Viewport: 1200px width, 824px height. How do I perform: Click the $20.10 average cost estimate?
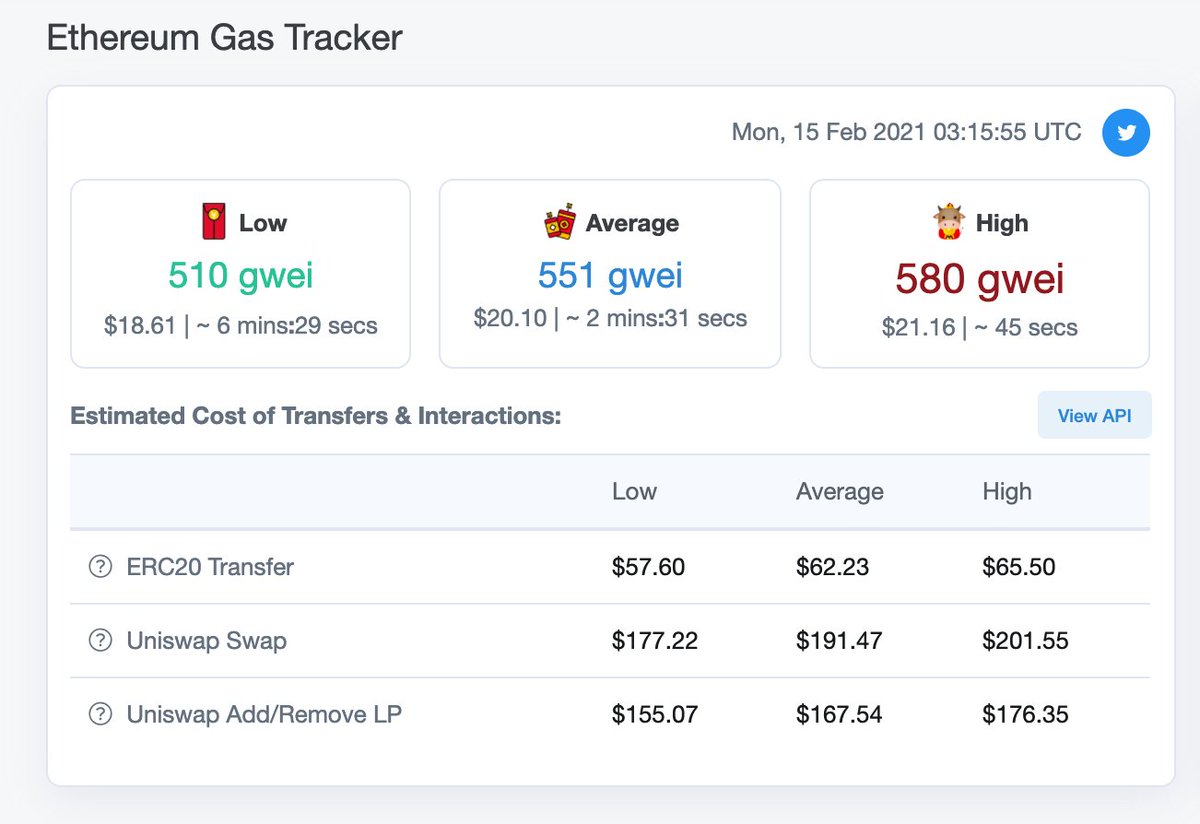(x=510, y=318)
